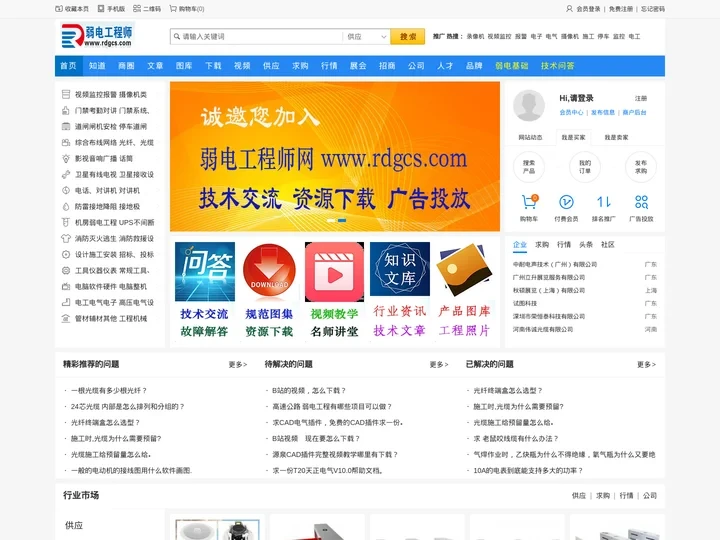Viewport: 720px width, 540px height.
Task: Open 门禁考勤对讲 category
Action: [111, 110]
